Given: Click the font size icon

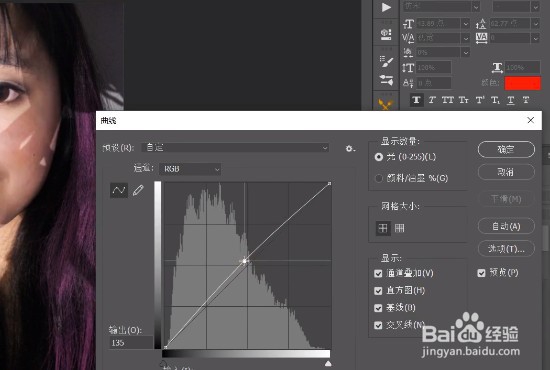Looking at the screenshot, I should [408, 24].
